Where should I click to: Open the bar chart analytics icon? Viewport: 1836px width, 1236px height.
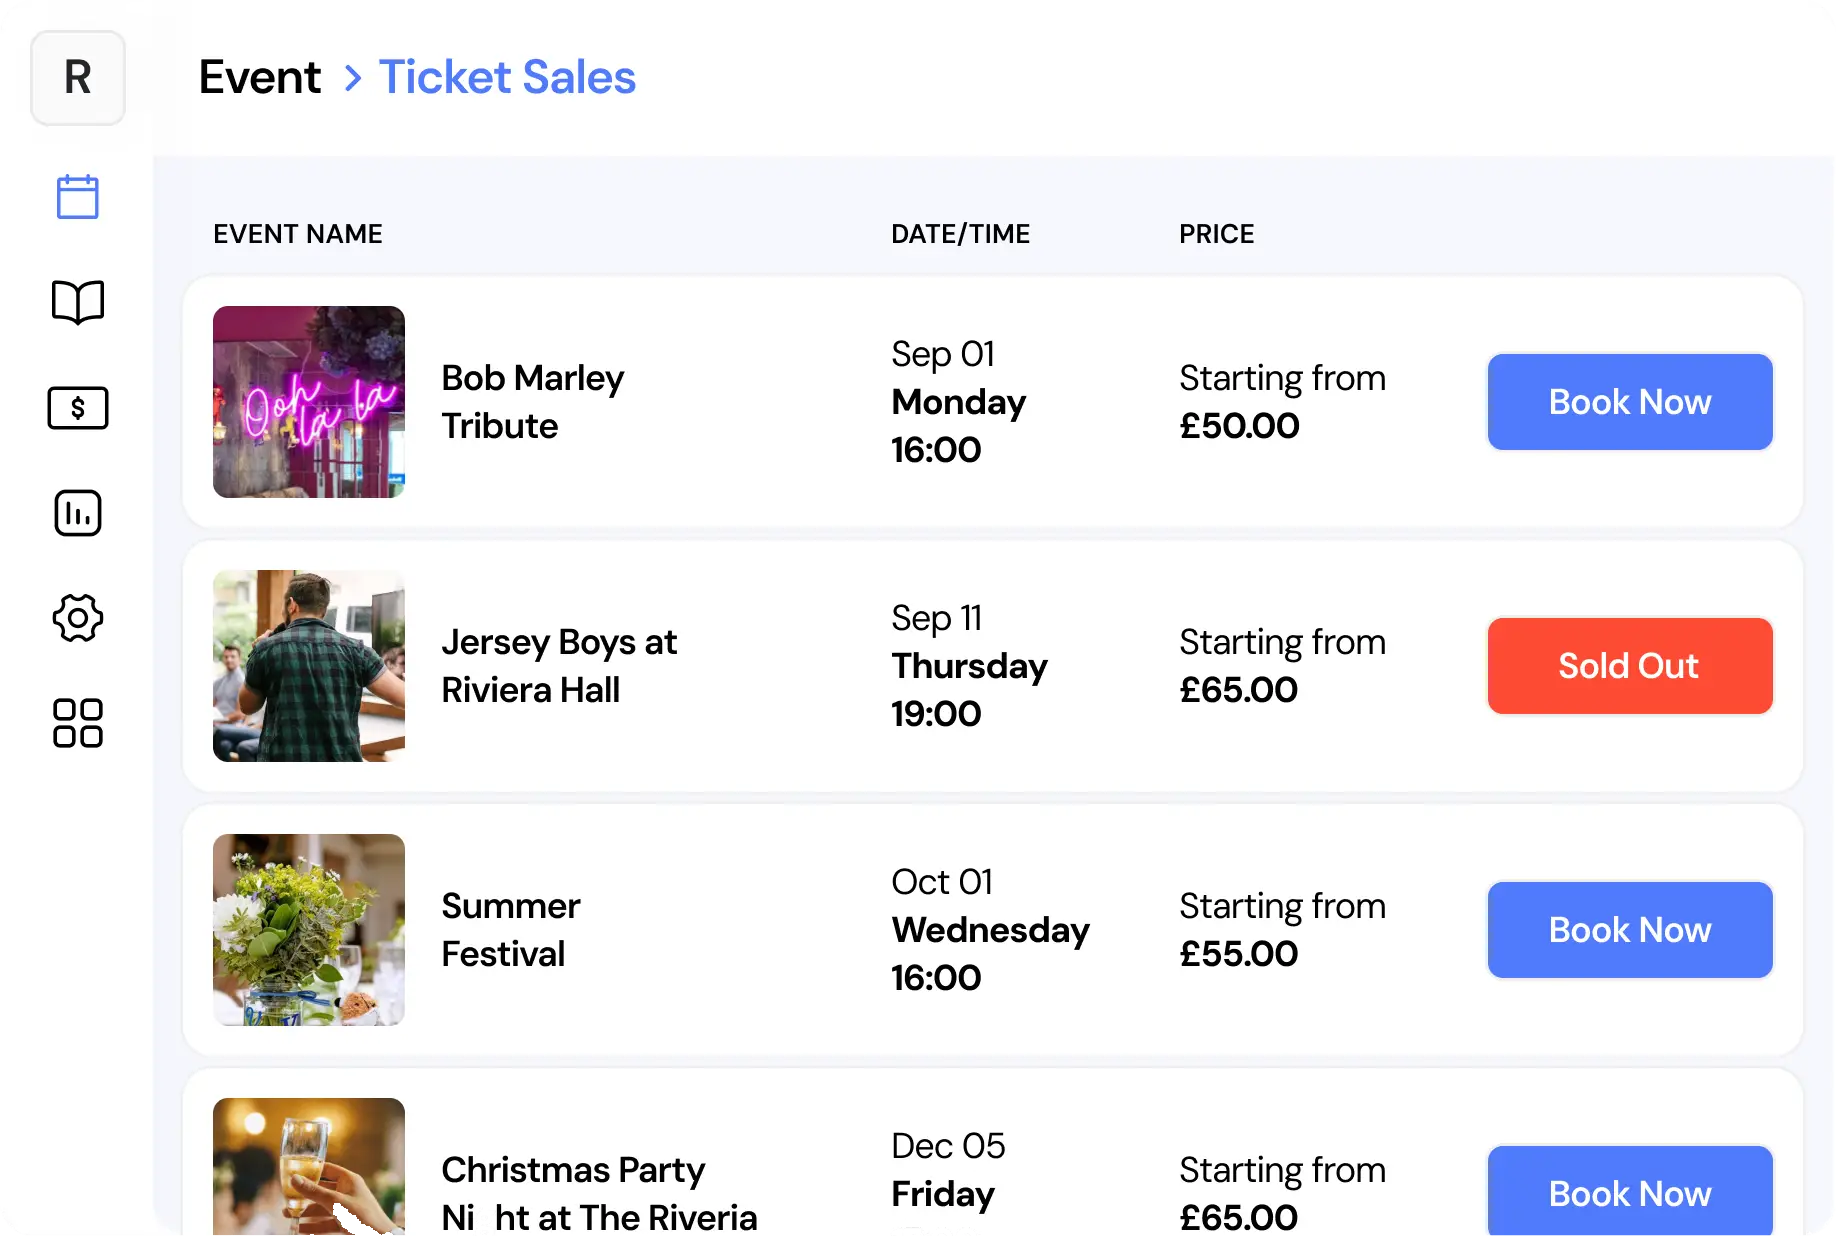[x=78, y=513]
